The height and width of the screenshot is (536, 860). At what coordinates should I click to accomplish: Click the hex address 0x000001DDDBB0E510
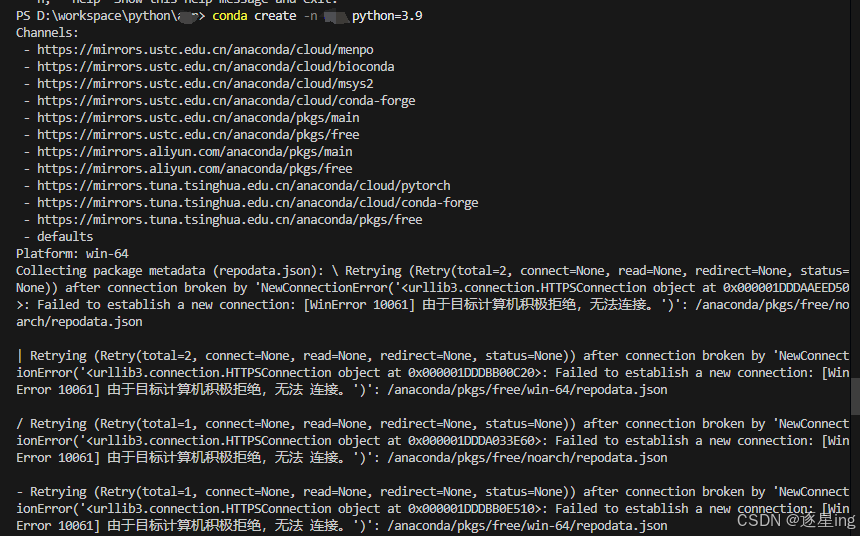pyautogui.click(x=471, y=509)
